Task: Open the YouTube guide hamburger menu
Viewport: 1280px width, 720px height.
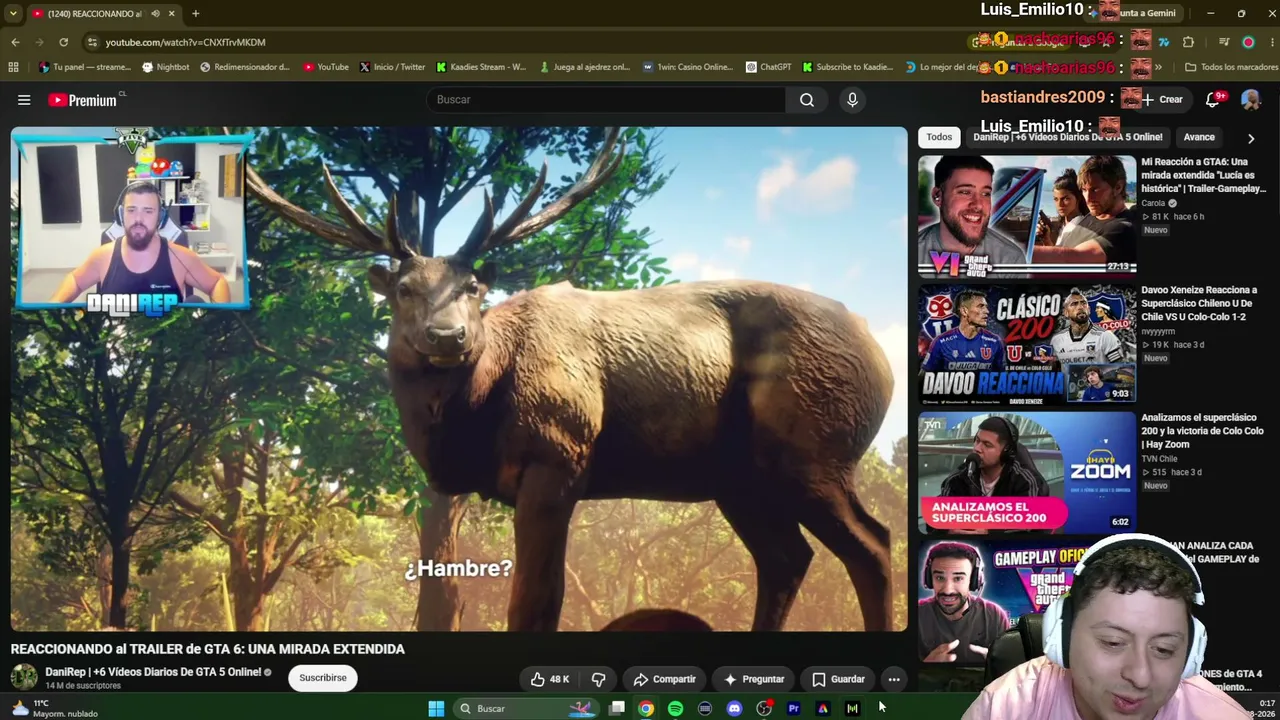Action: [x=24, y=100]
